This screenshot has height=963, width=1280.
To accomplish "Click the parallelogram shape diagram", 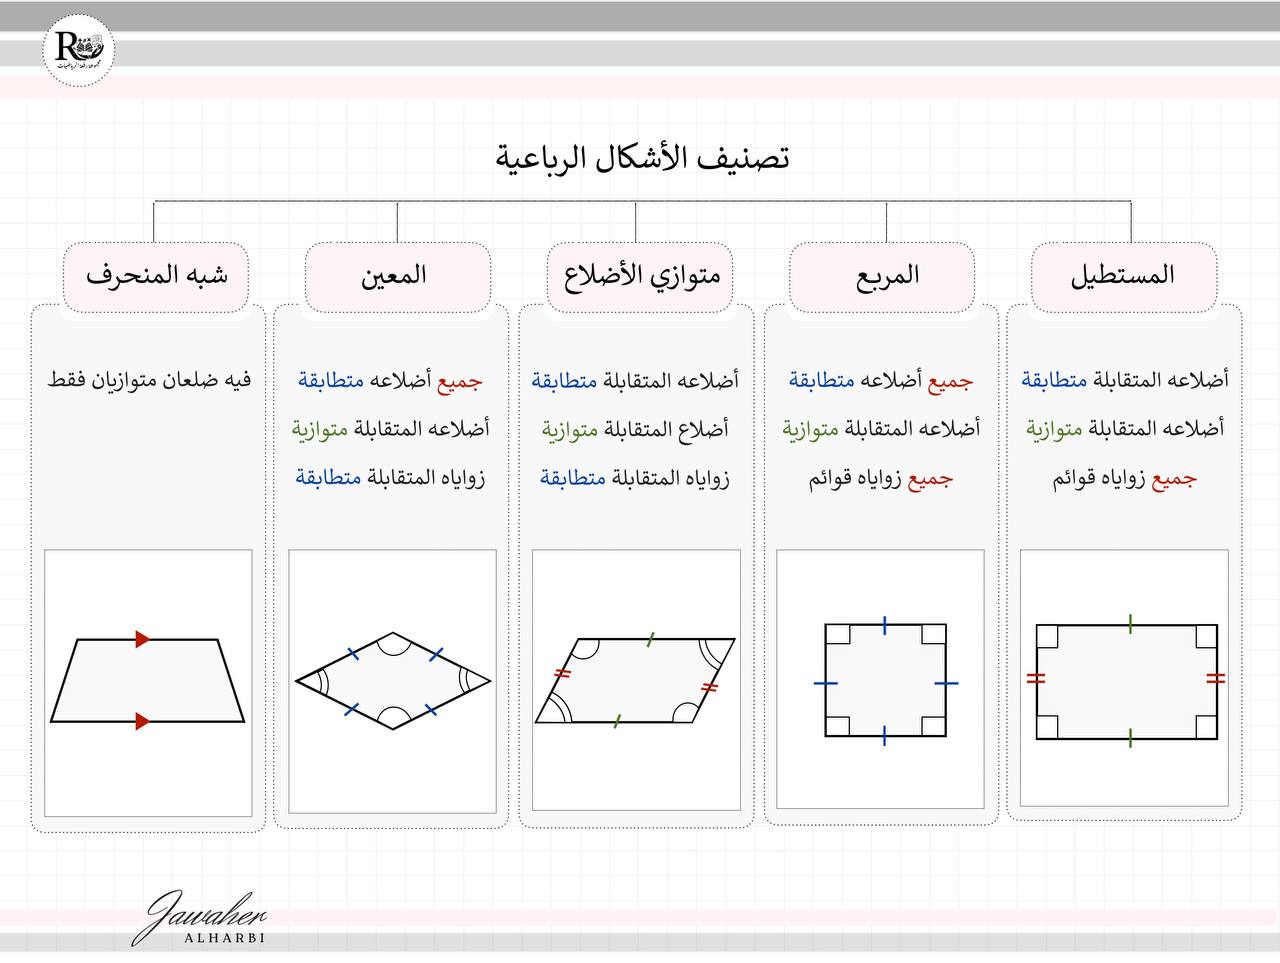I will tap(635, 681).
